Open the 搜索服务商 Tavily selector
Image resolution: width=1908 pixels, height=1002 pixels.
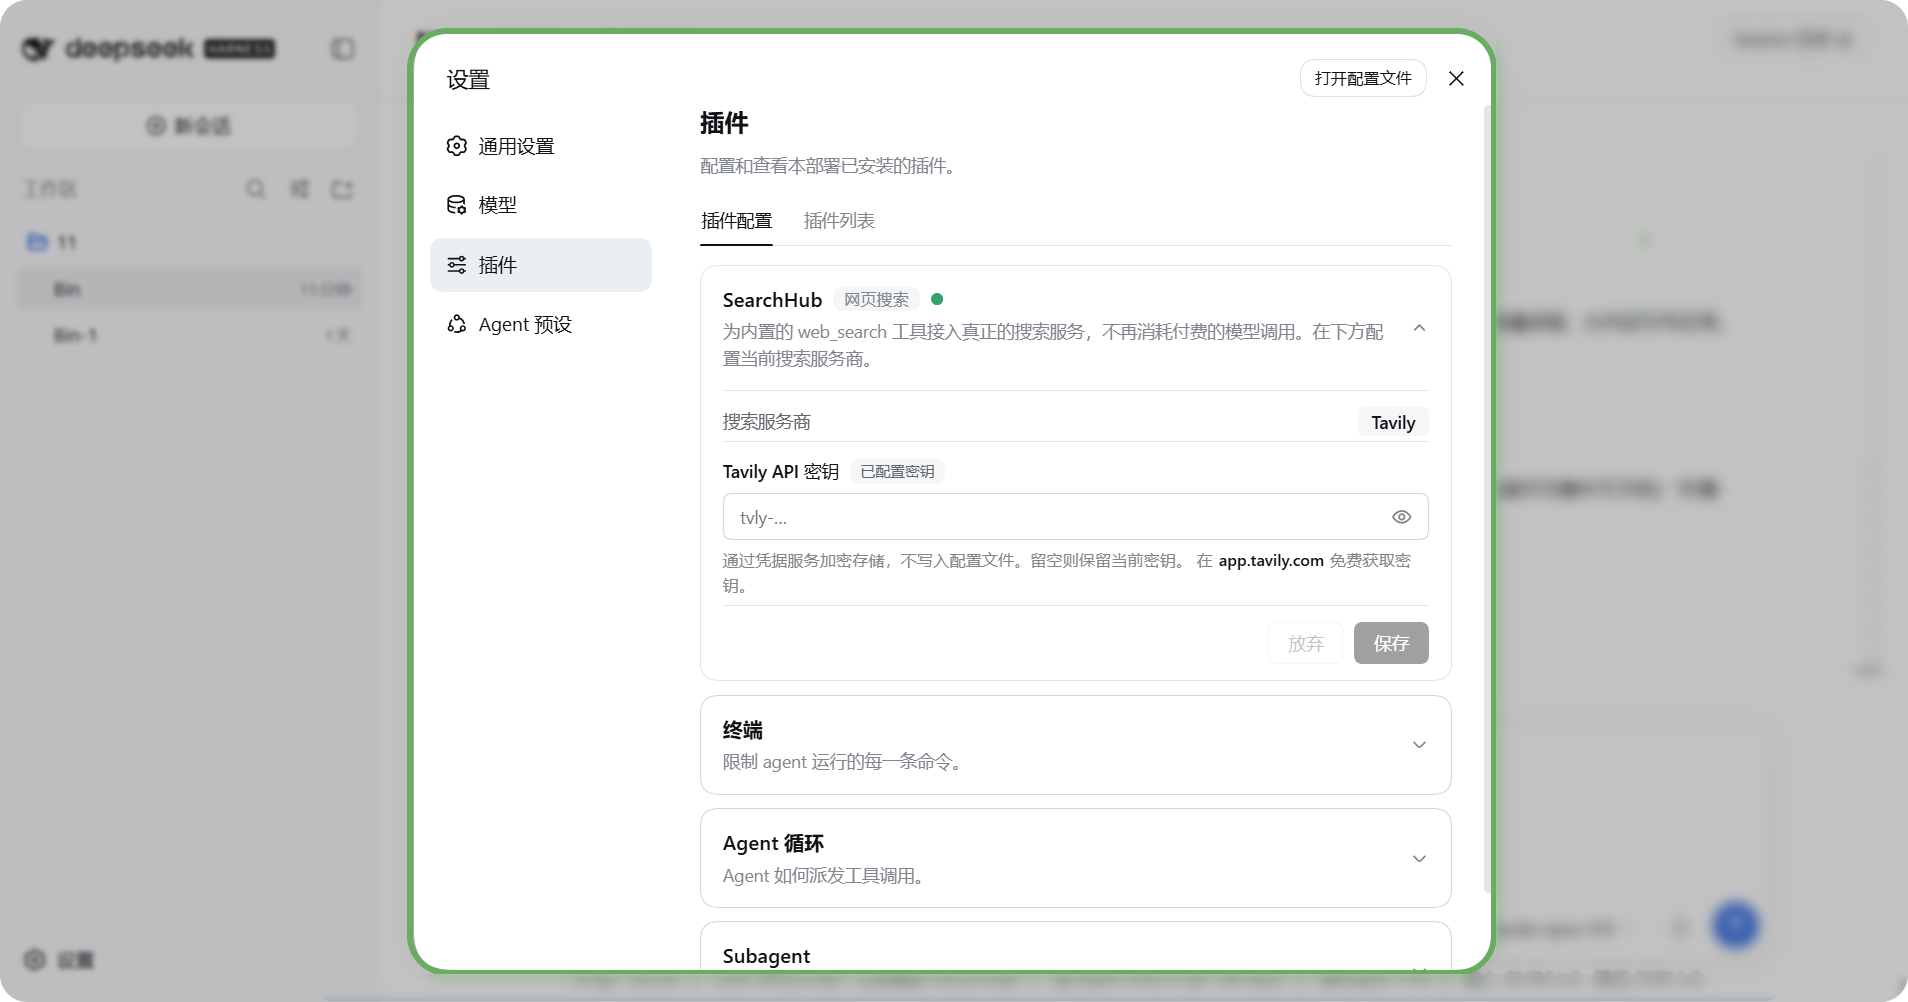[1393, 422]
